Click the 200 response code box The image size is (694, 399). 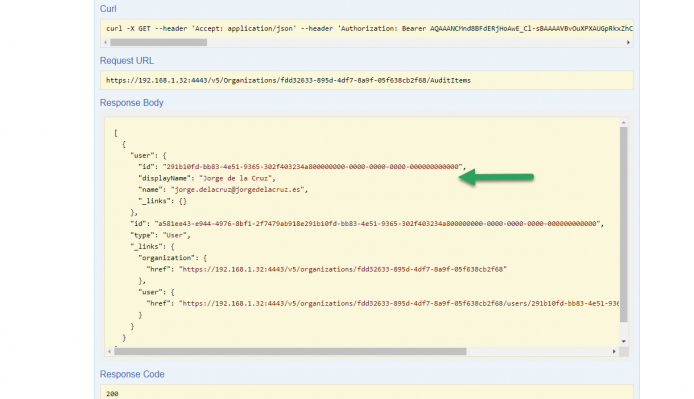point(367,392)
